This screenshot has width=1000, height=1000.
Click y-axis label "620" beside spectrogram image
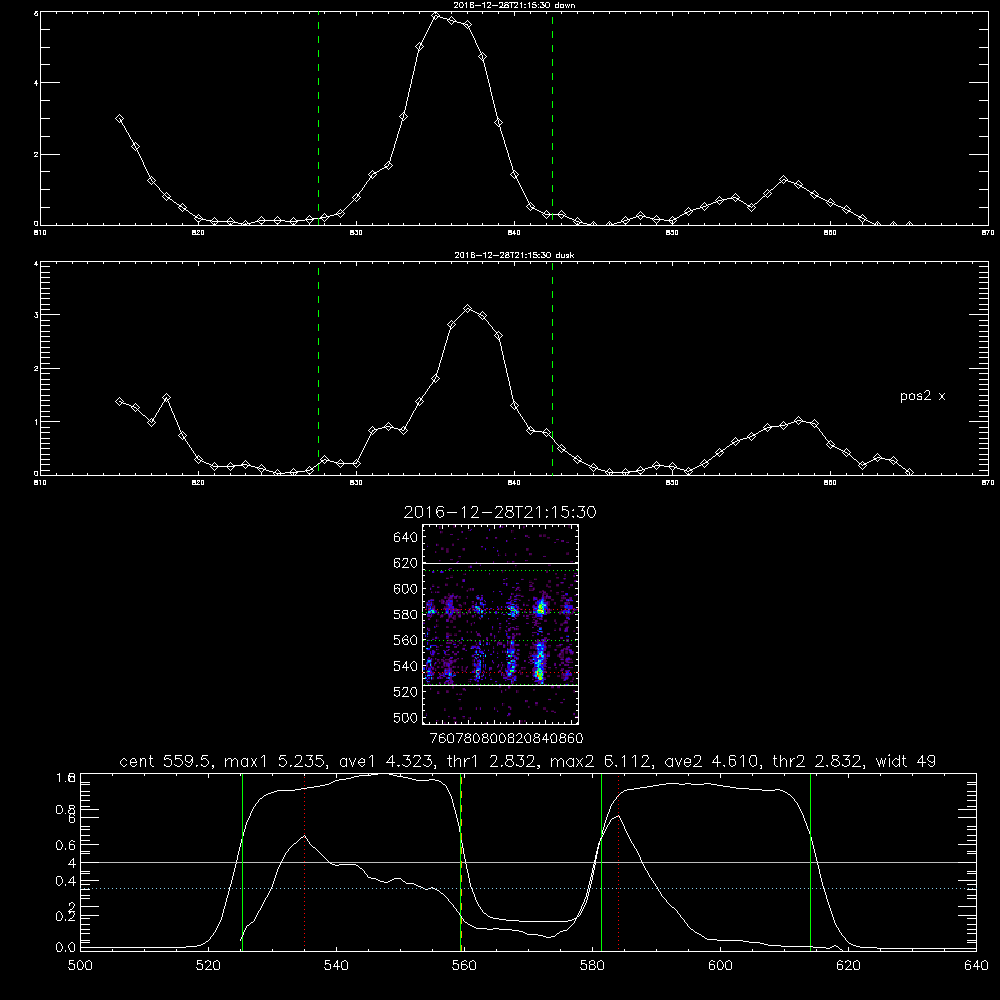tap(406, 563)
